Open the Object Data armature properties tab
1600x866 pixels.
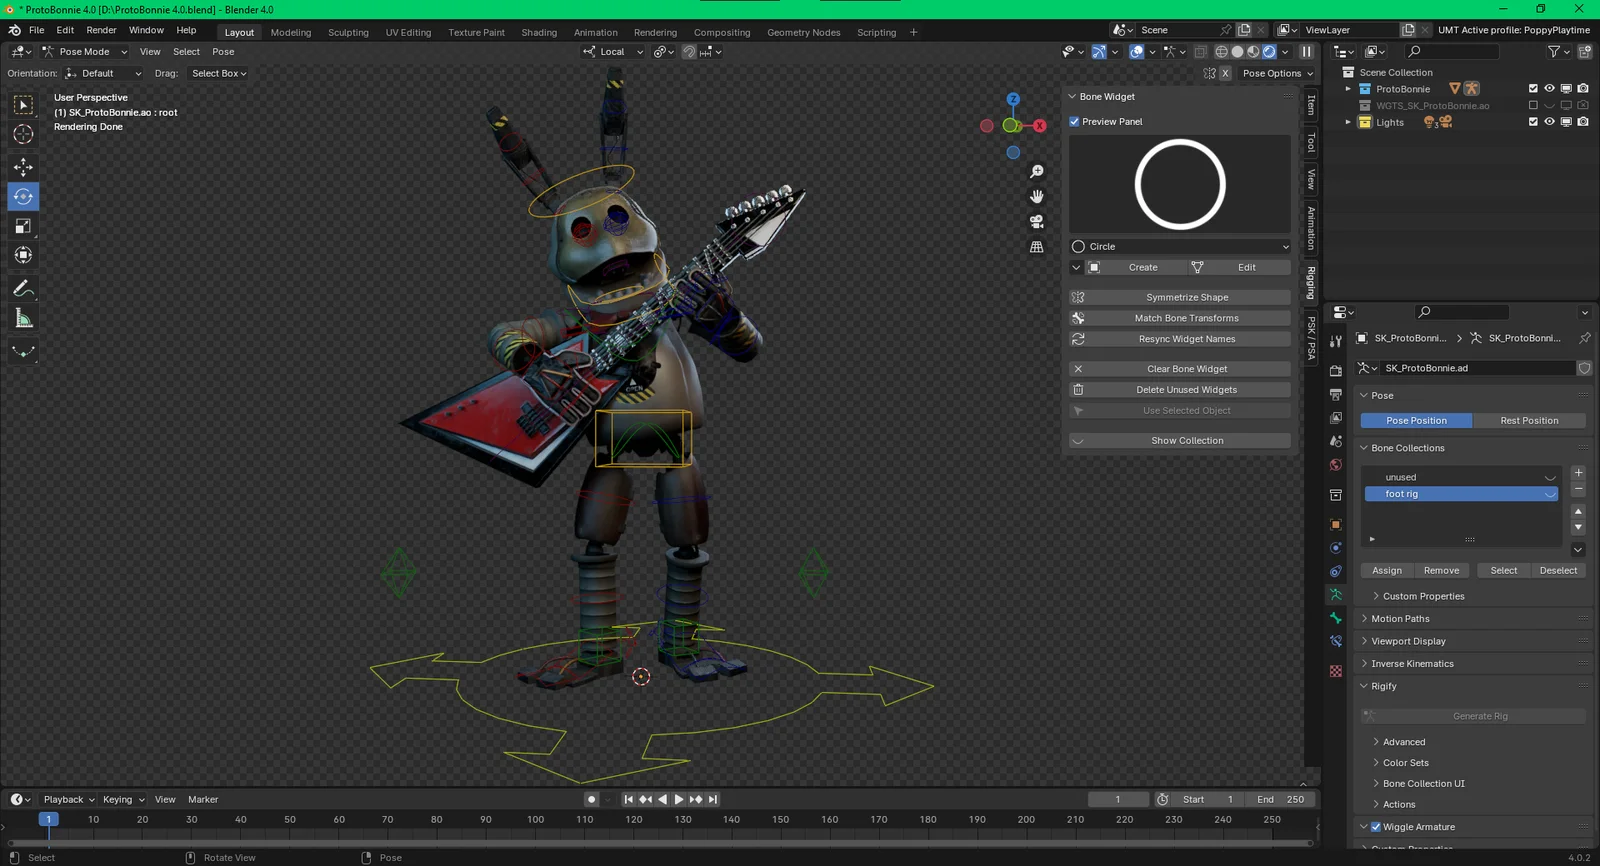[x=1336, y=595]
